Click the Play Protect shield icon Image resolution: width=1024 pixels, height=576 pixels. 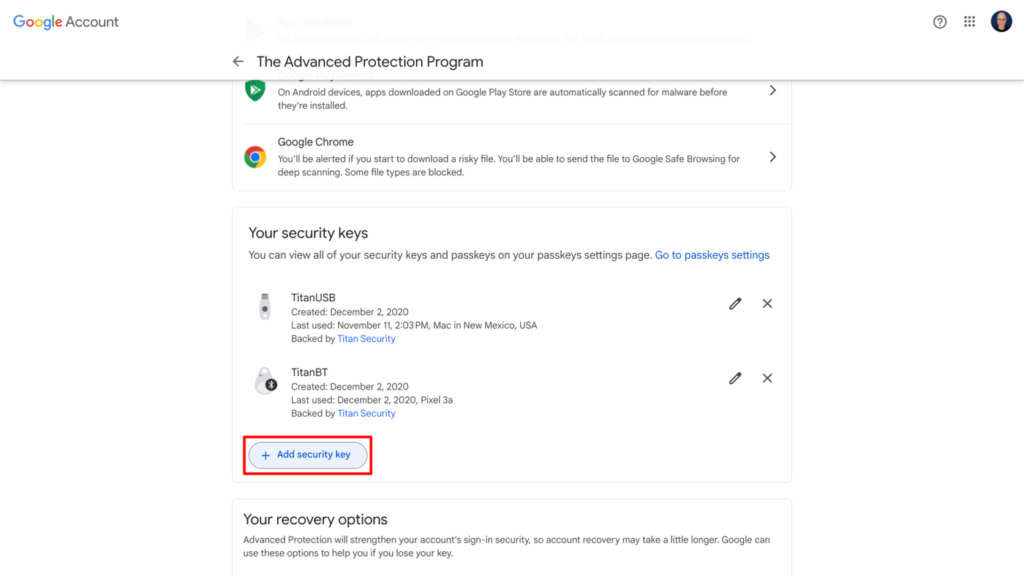254,90
